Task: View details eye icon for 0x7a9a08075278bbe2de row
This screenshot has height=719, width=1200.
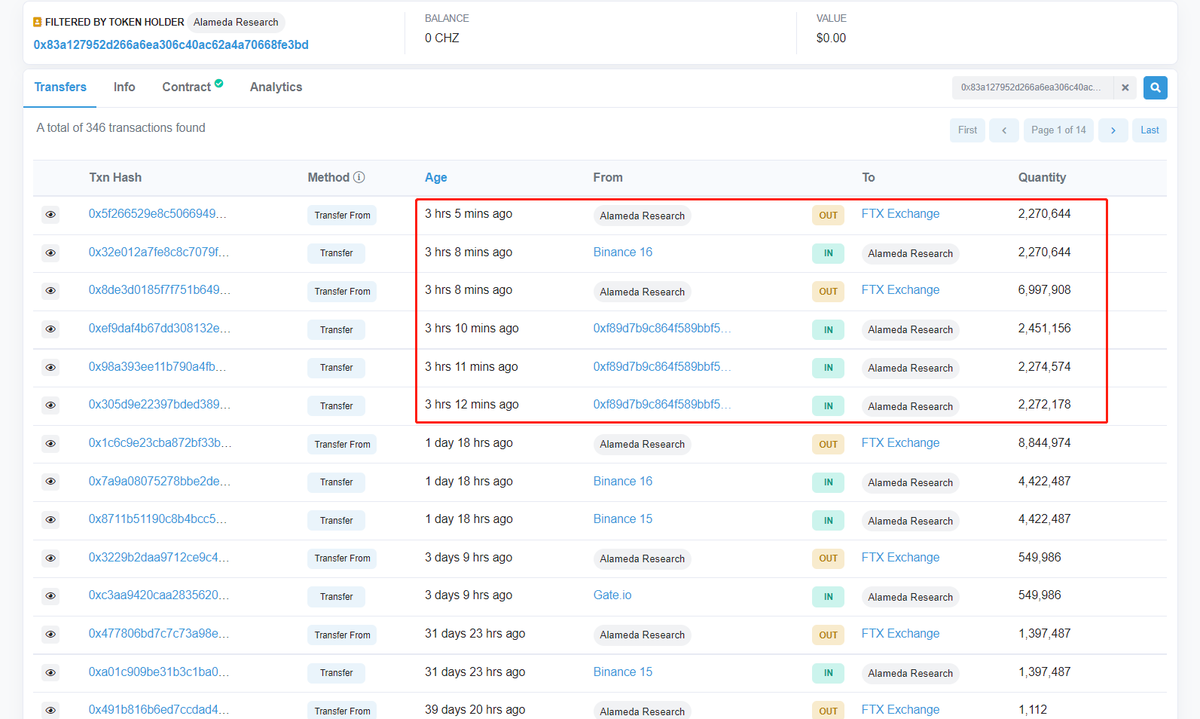Action: (51, 482)
